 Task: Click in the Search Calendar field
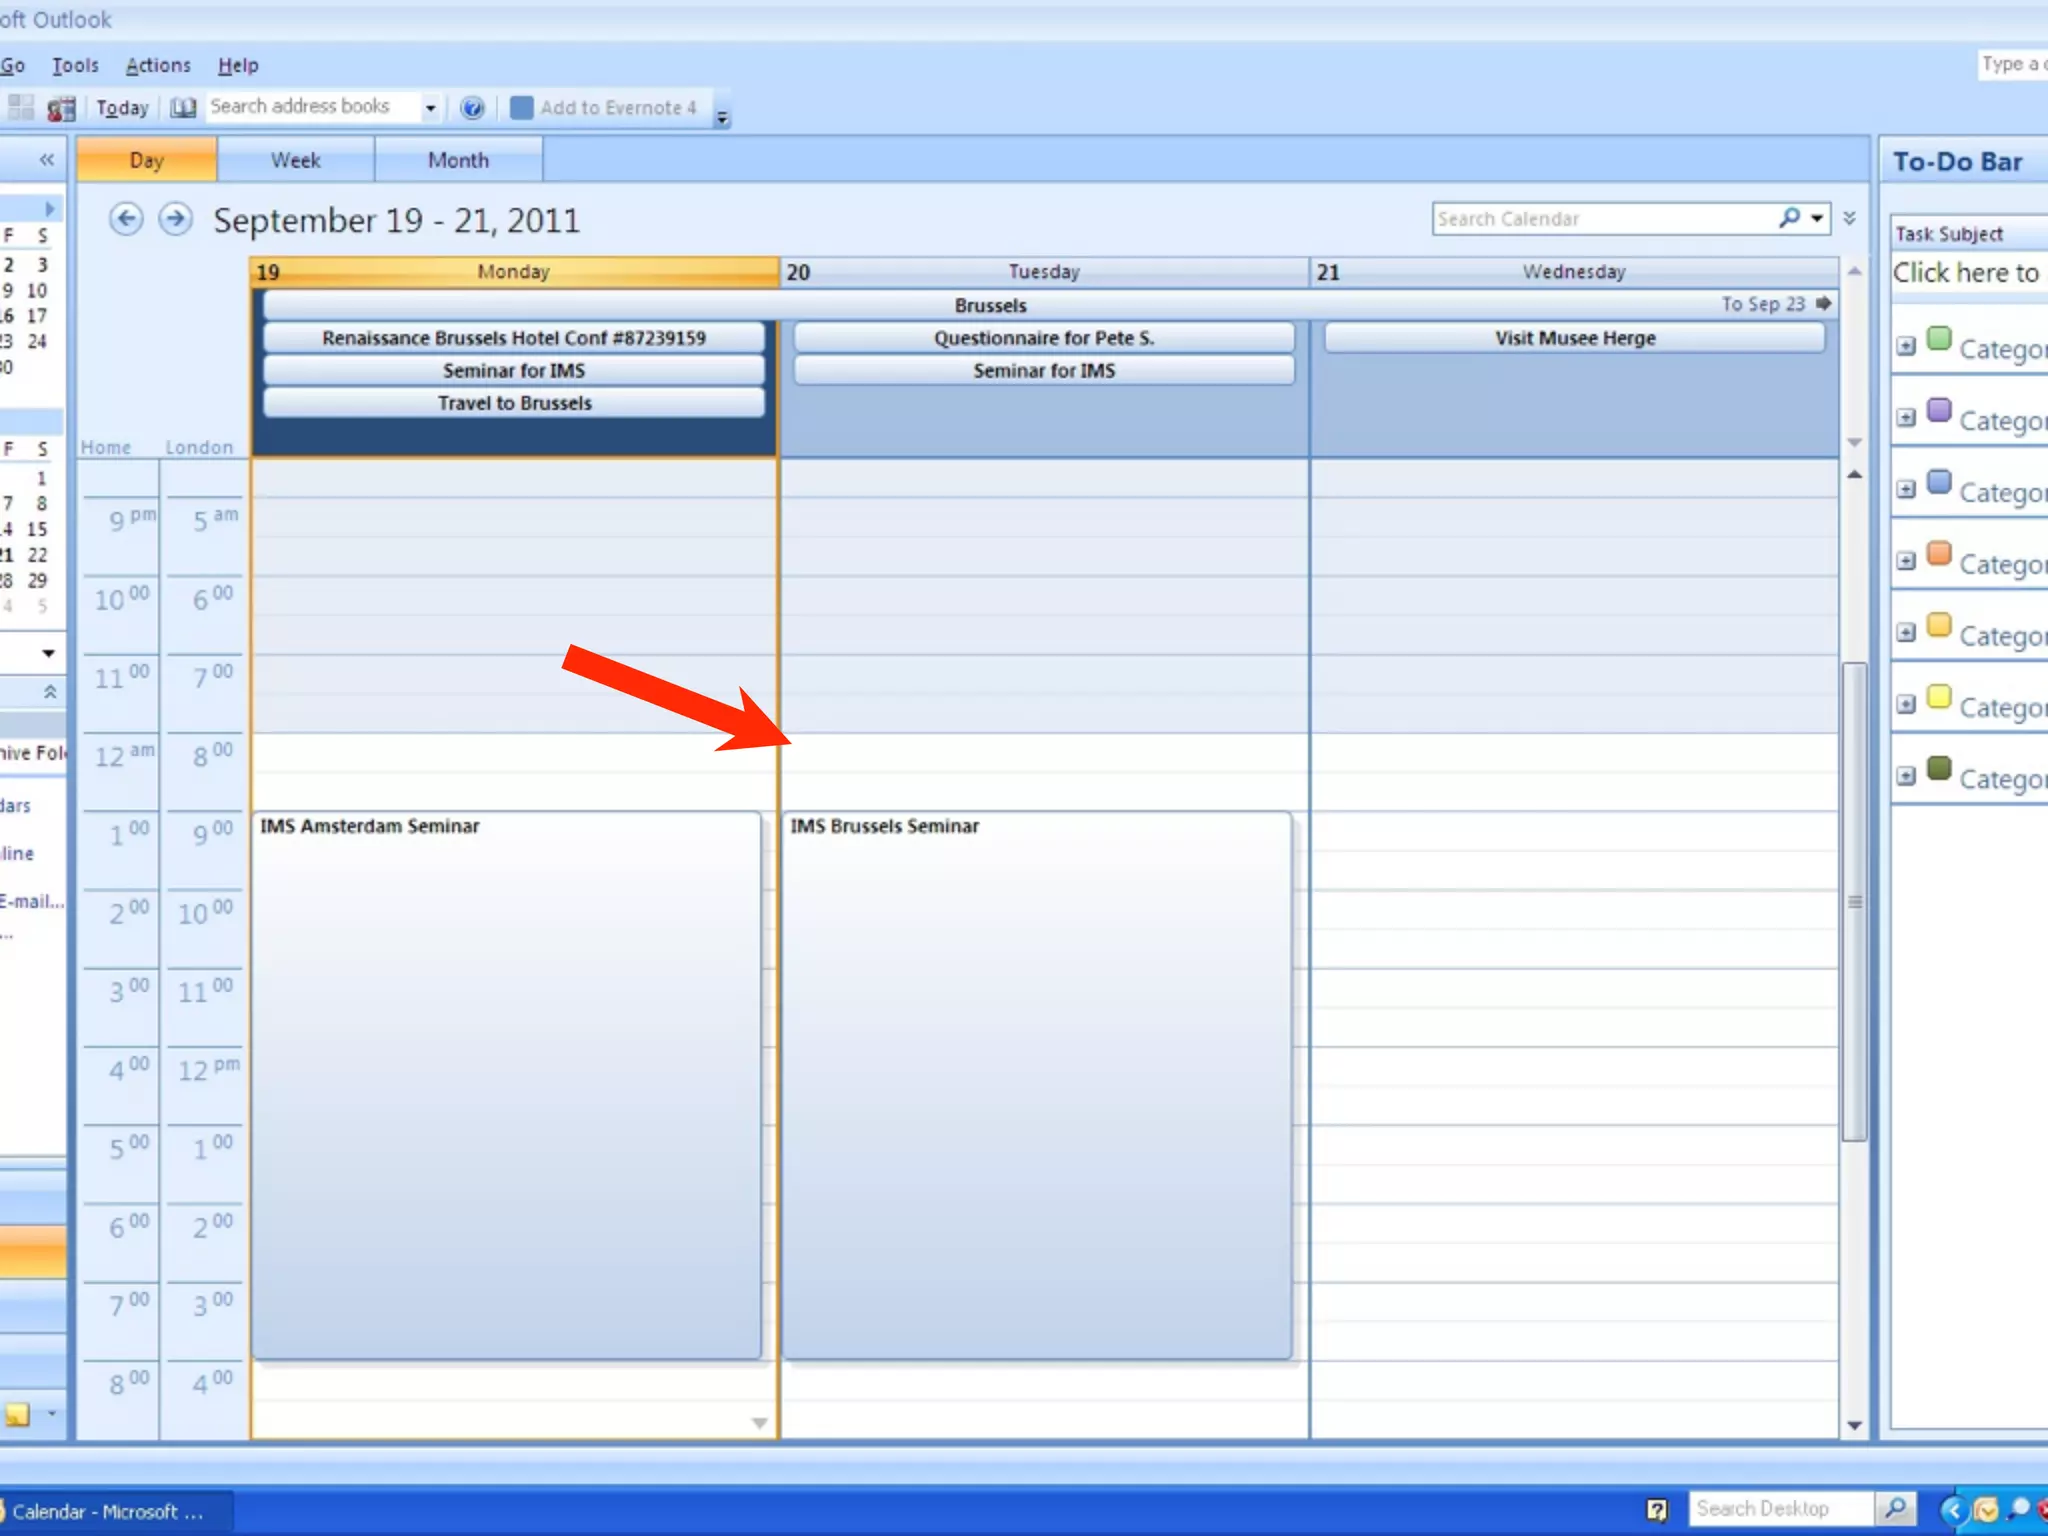[1600, 219]
